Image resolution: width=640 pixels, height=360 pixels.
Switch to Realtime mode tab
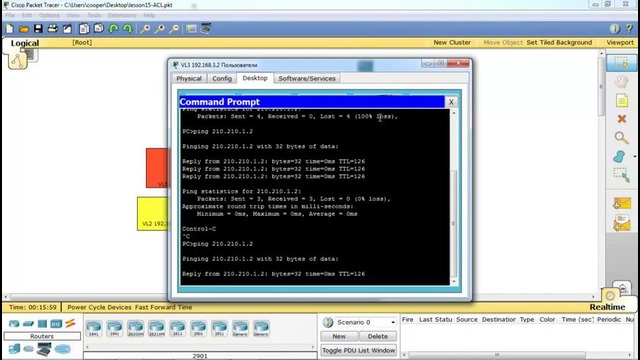point(607,307)
